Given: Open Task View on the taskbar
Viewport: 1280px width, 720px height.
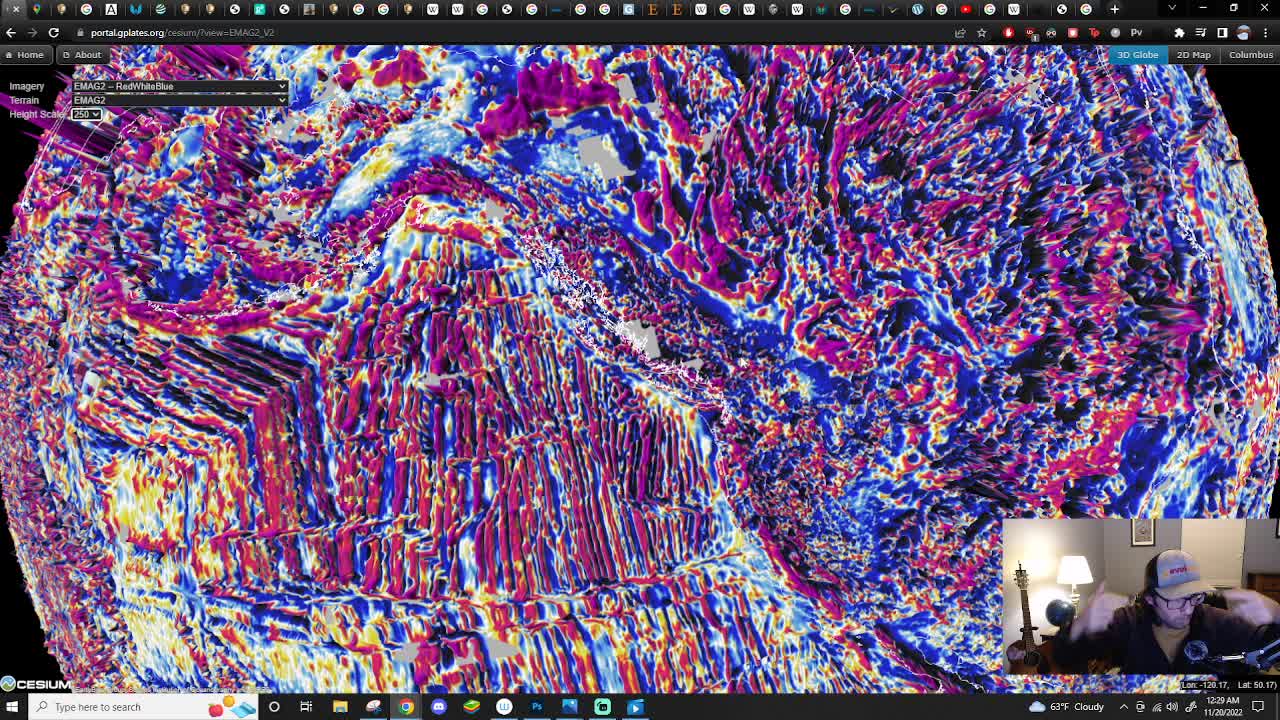Looking at the screenshot, I should (x=306, y=707).
